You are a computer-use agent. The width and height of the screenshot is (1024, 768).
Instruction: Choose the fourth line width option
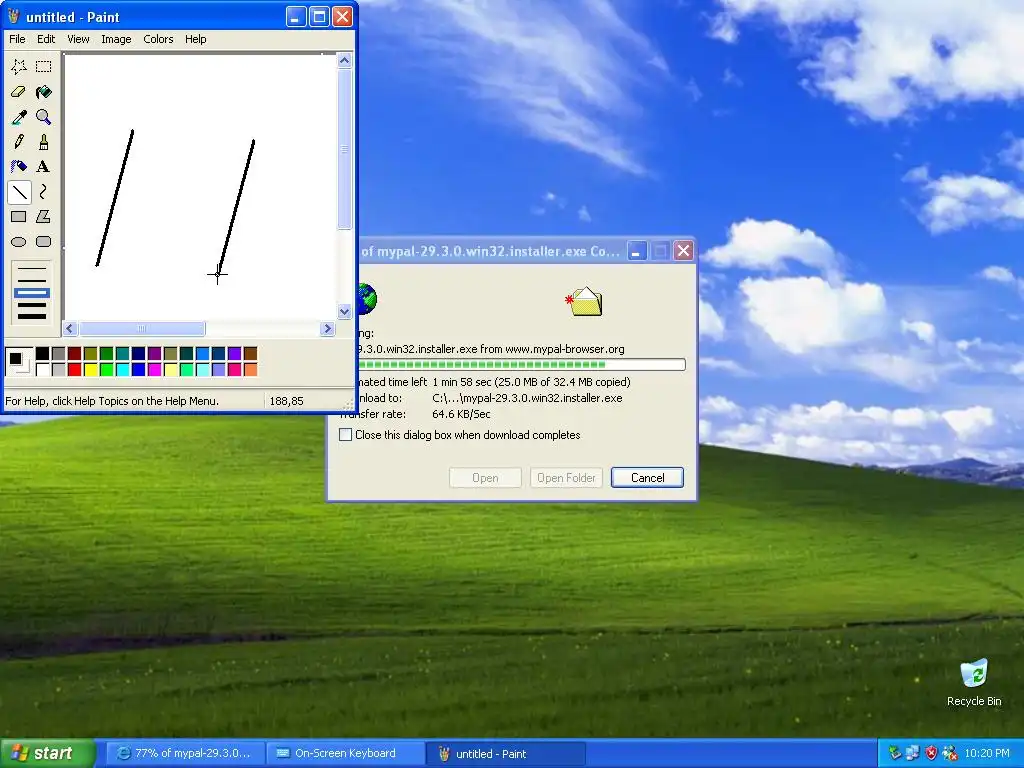click(32, 304)
